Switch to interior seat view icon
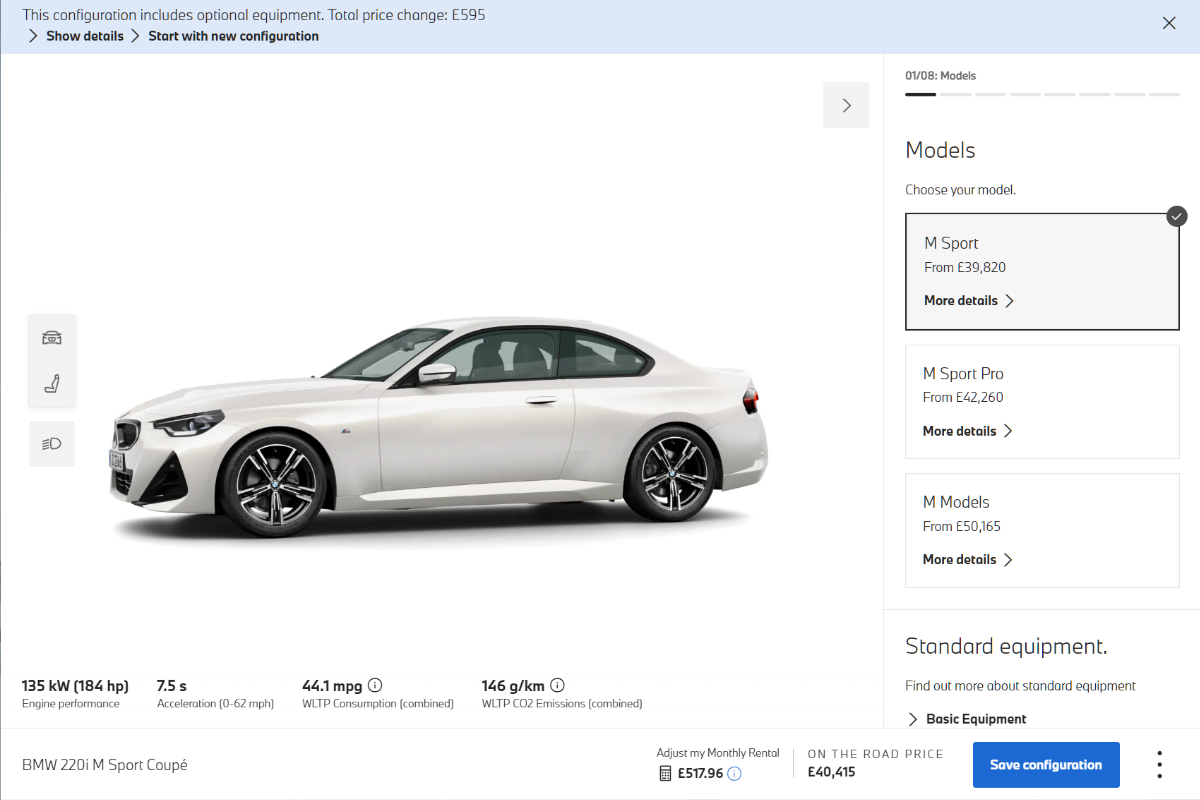The image size is (1200, 800). [52, 383]
